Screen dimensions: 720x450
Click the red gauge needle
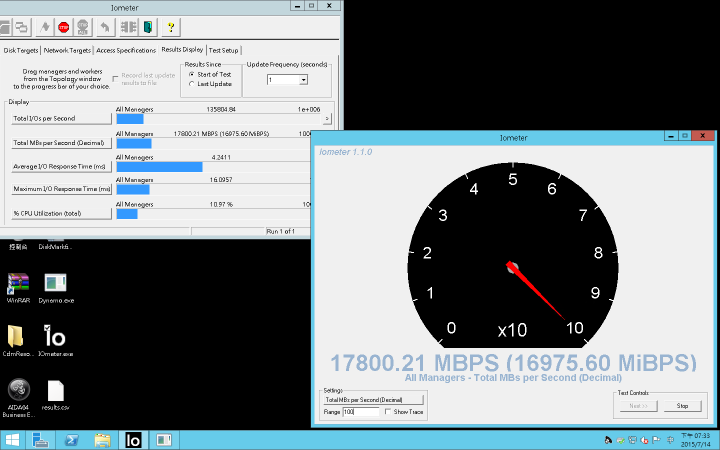(x=536, y=291)
